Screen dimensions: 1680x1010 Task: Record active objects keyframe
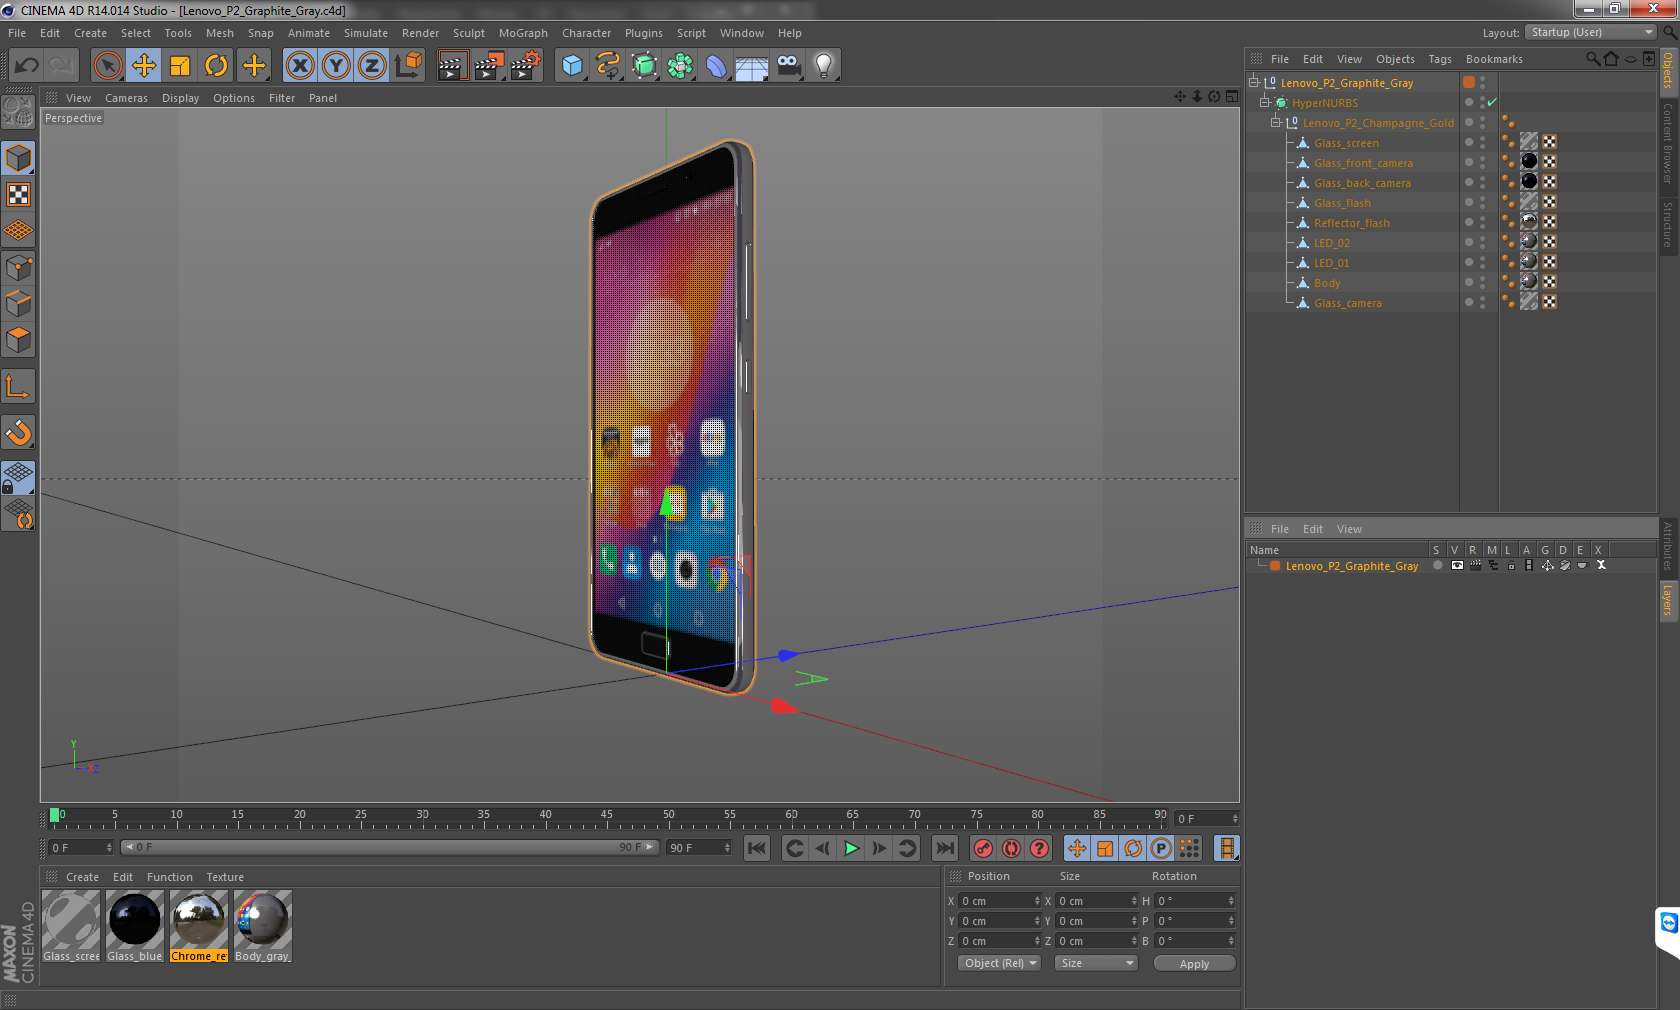[984, 848]
